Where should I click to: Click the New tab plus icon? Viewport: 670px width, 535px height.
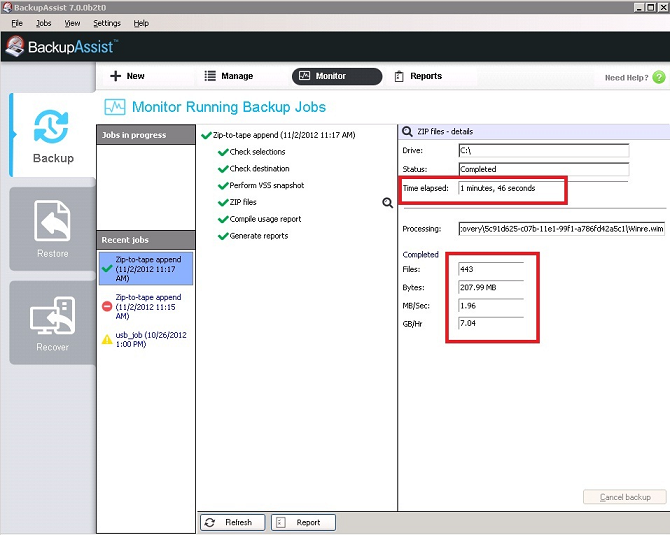(x=115, y=76)
